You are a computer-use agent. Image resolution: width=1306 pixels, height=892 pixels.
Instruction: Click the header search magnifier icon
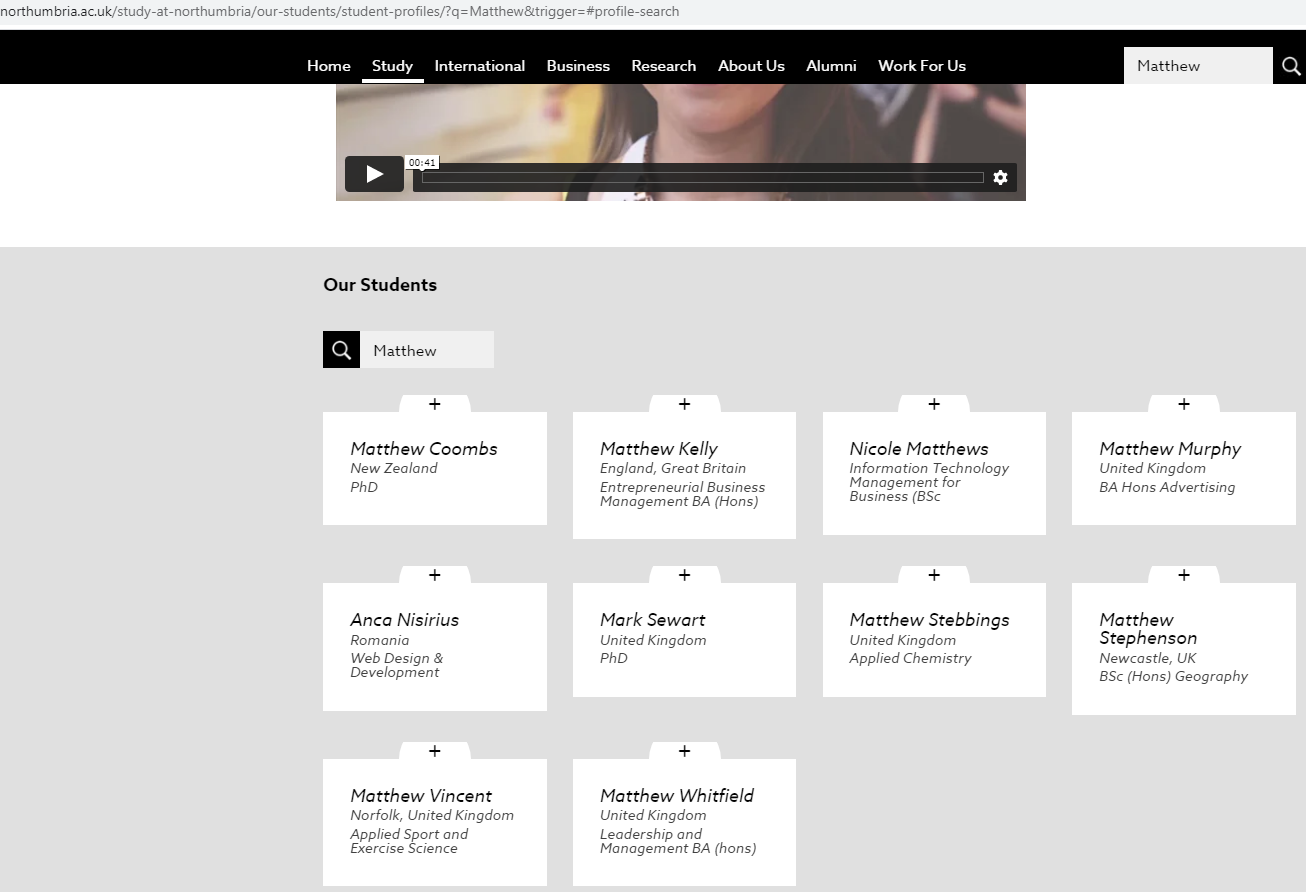pyautogui.click(x=1290, y=66)
